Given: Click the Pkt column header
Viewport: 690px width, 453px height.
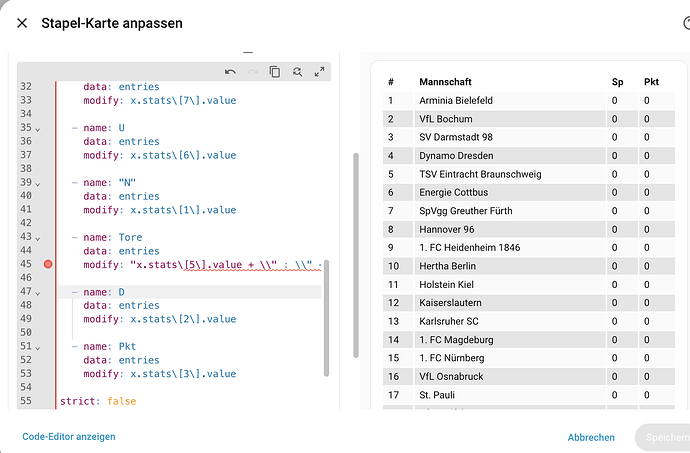Looking at the screenshot, I should [x=651, y=82].
